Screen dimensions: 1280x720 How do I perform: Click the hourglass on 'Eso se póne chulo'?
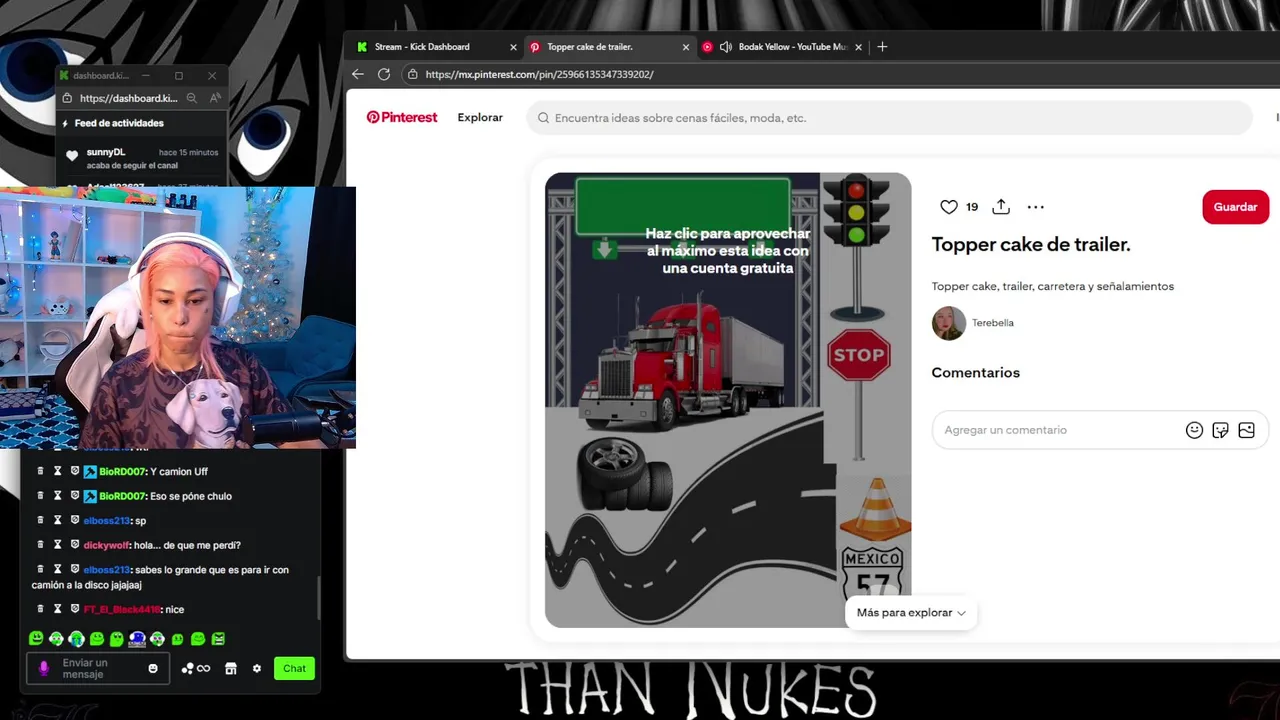pos(58,496)
